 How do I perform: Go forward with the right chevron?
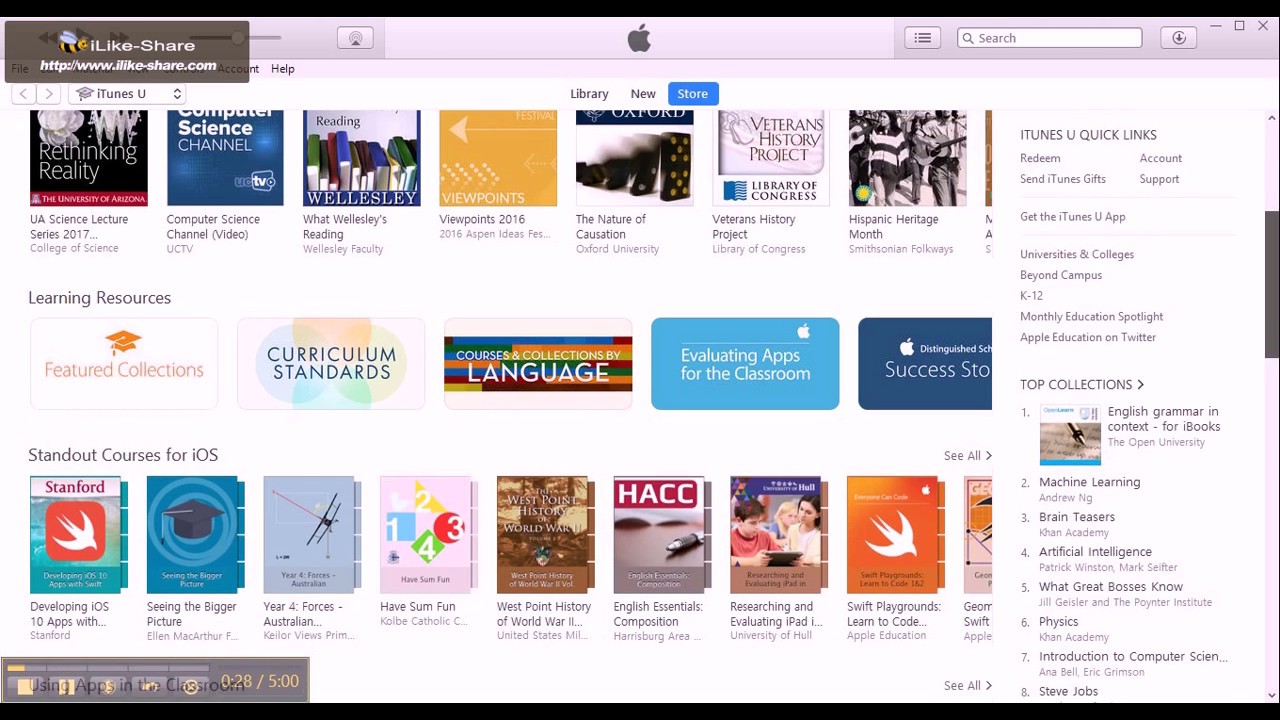[49, 94]
